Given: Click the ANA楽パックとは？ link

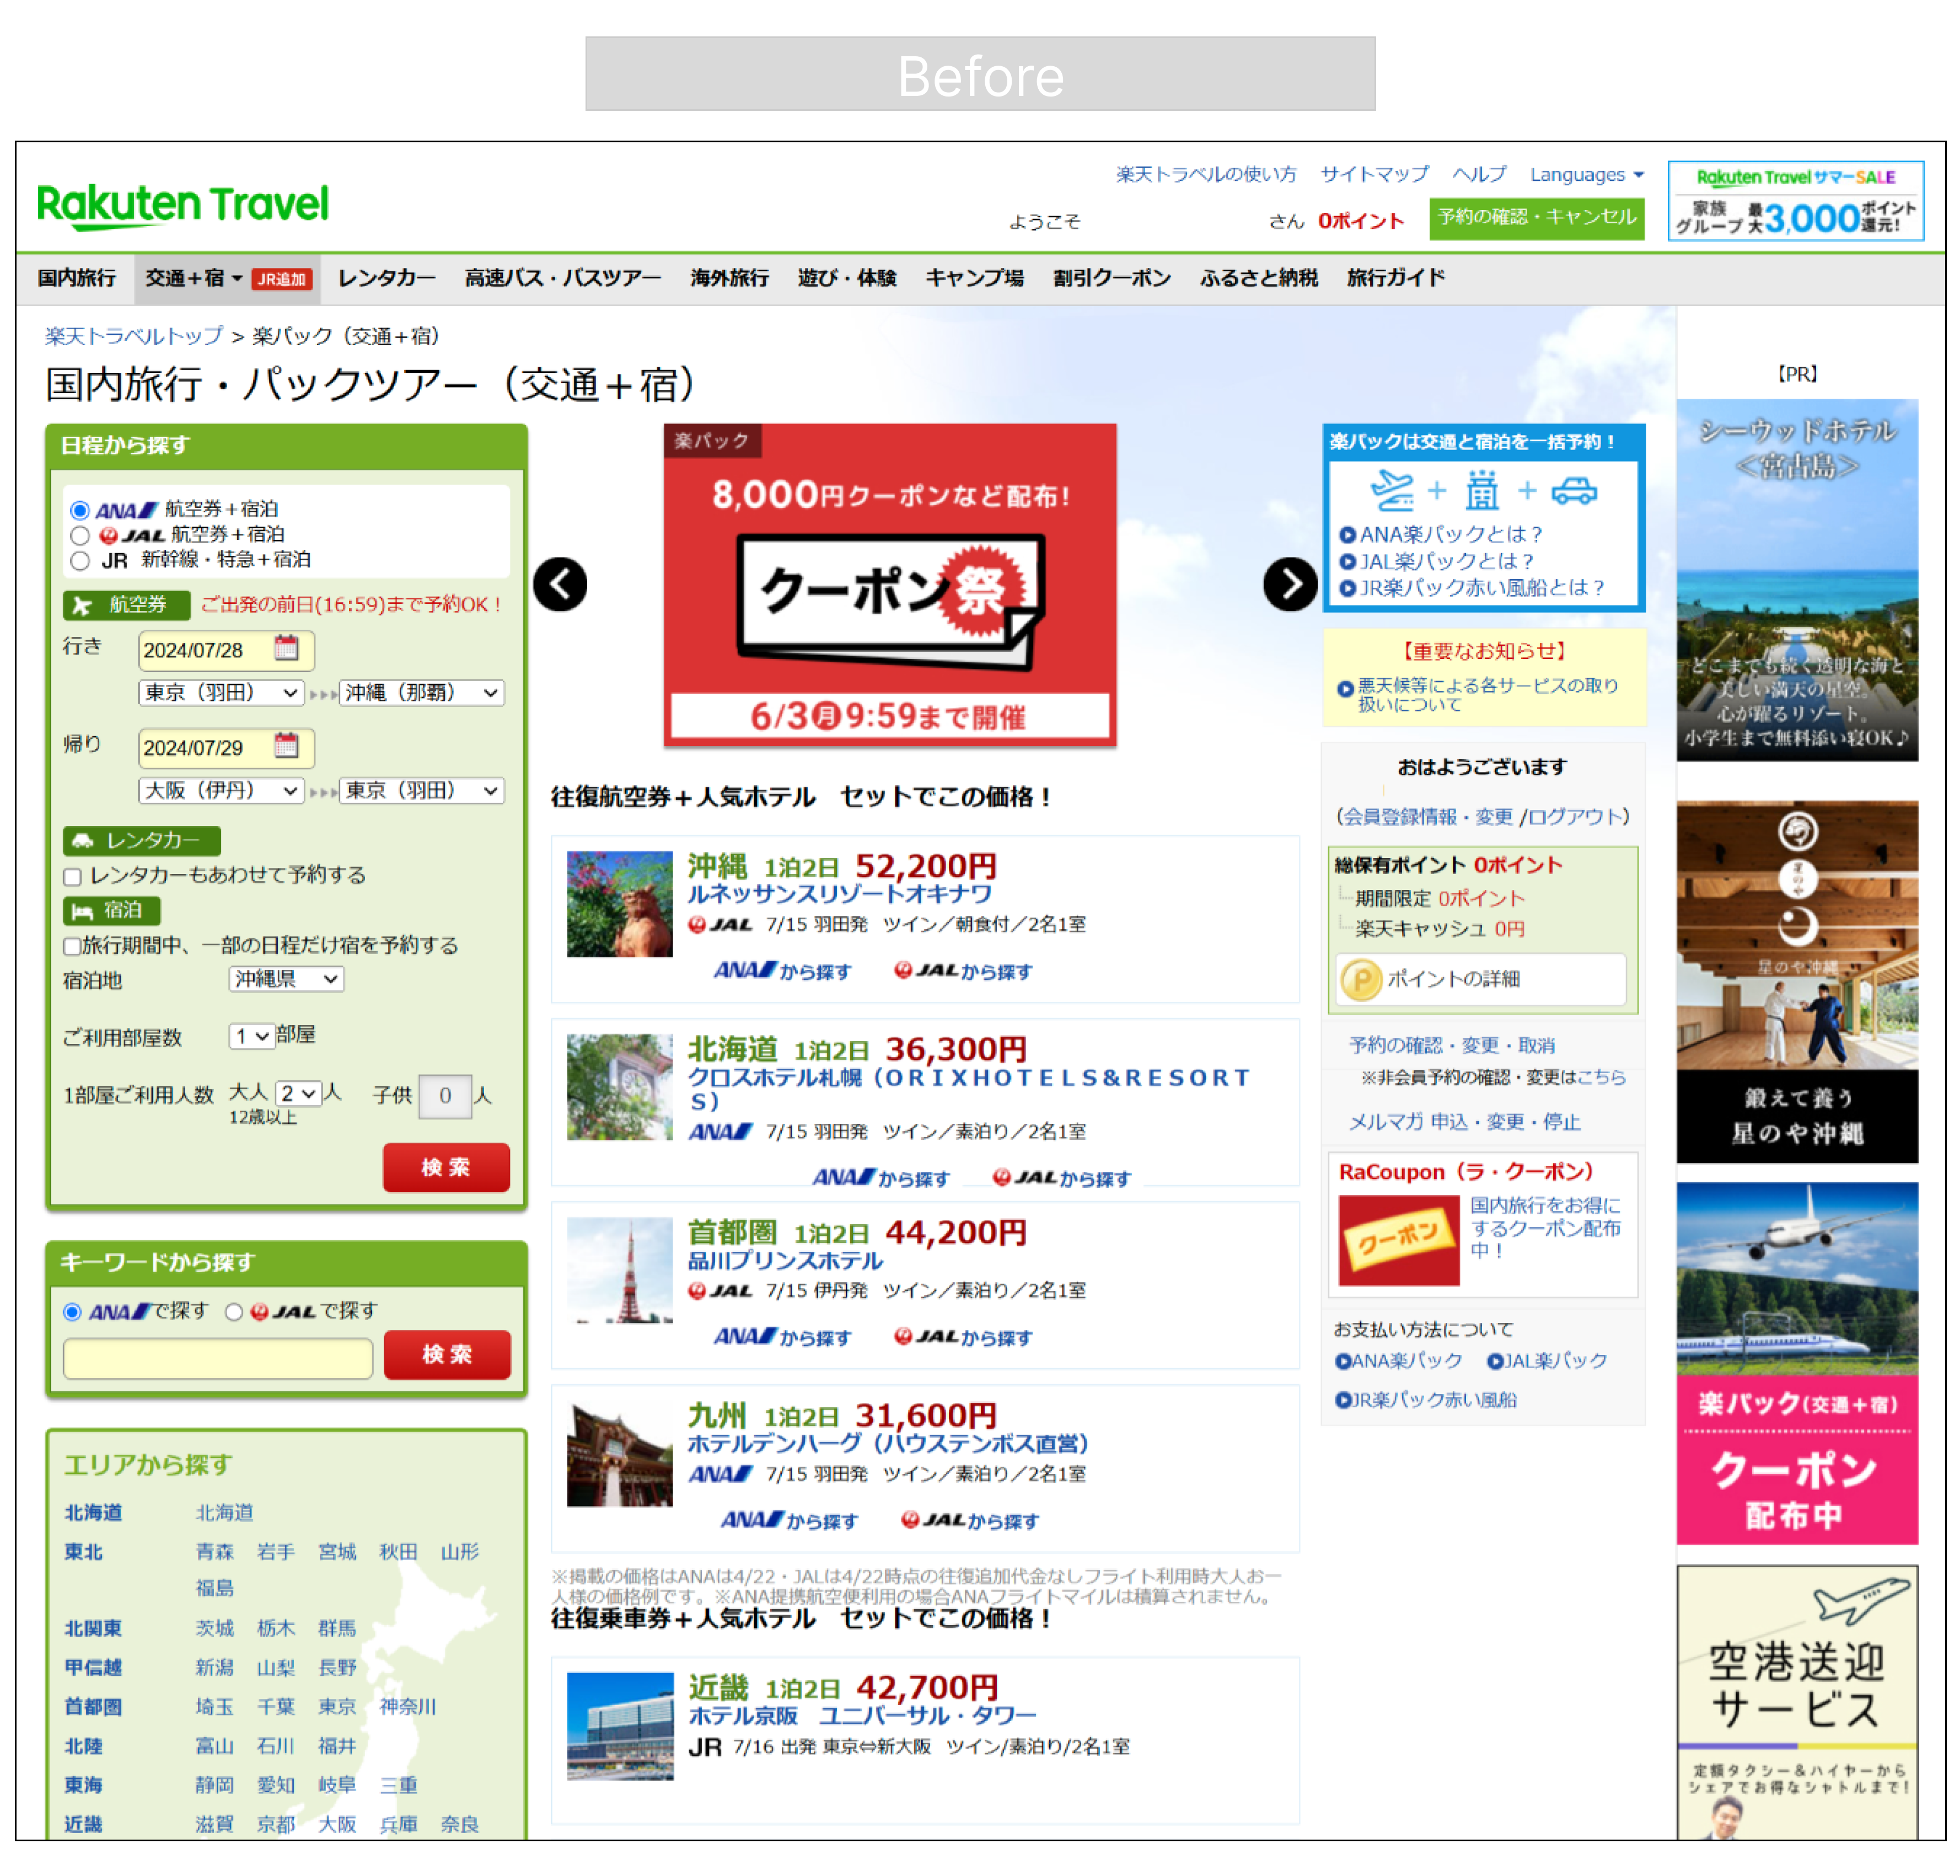Looking at the screenshot, I should (1450, 535).
